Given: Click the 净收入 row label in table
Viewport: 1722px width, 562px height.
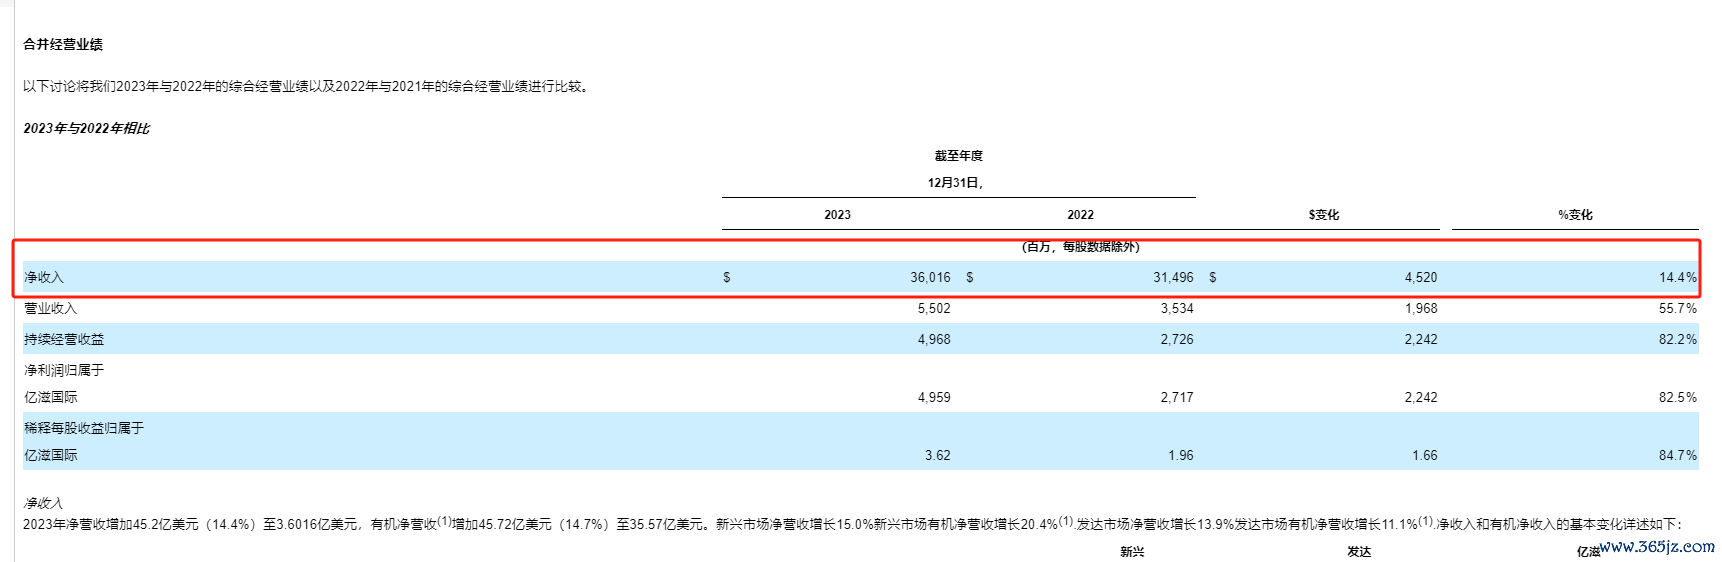Looking at the screenshot, I should (44, 277).
